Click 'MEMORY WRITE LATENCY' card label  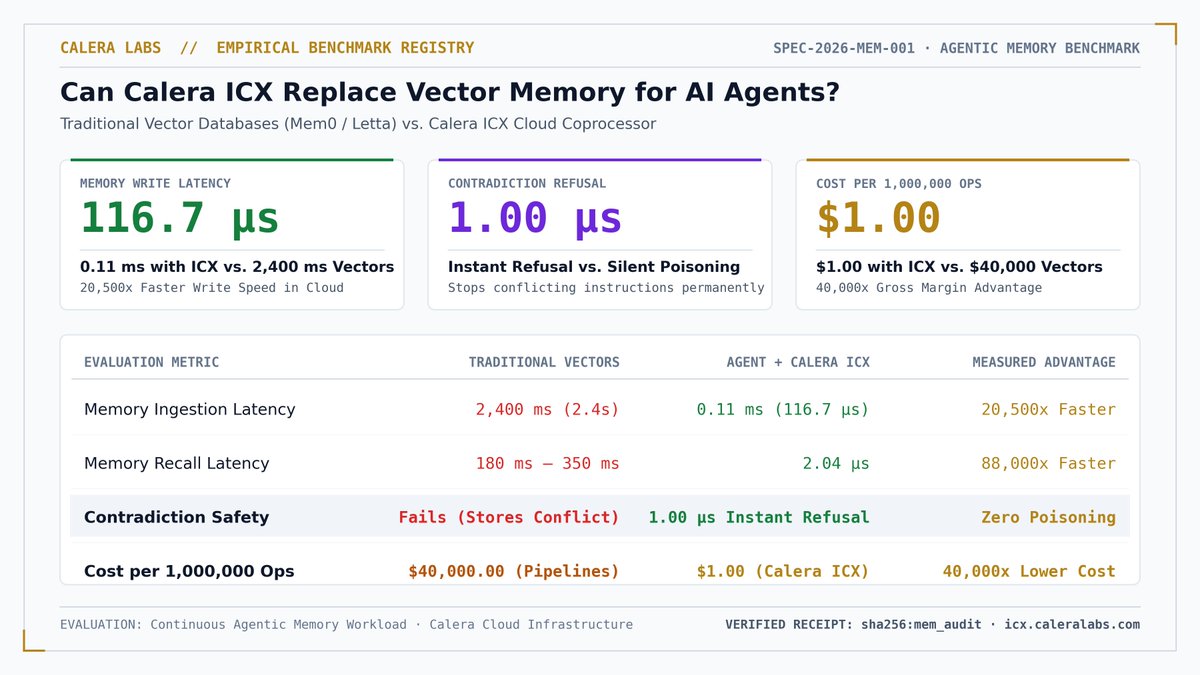(155, 184)
